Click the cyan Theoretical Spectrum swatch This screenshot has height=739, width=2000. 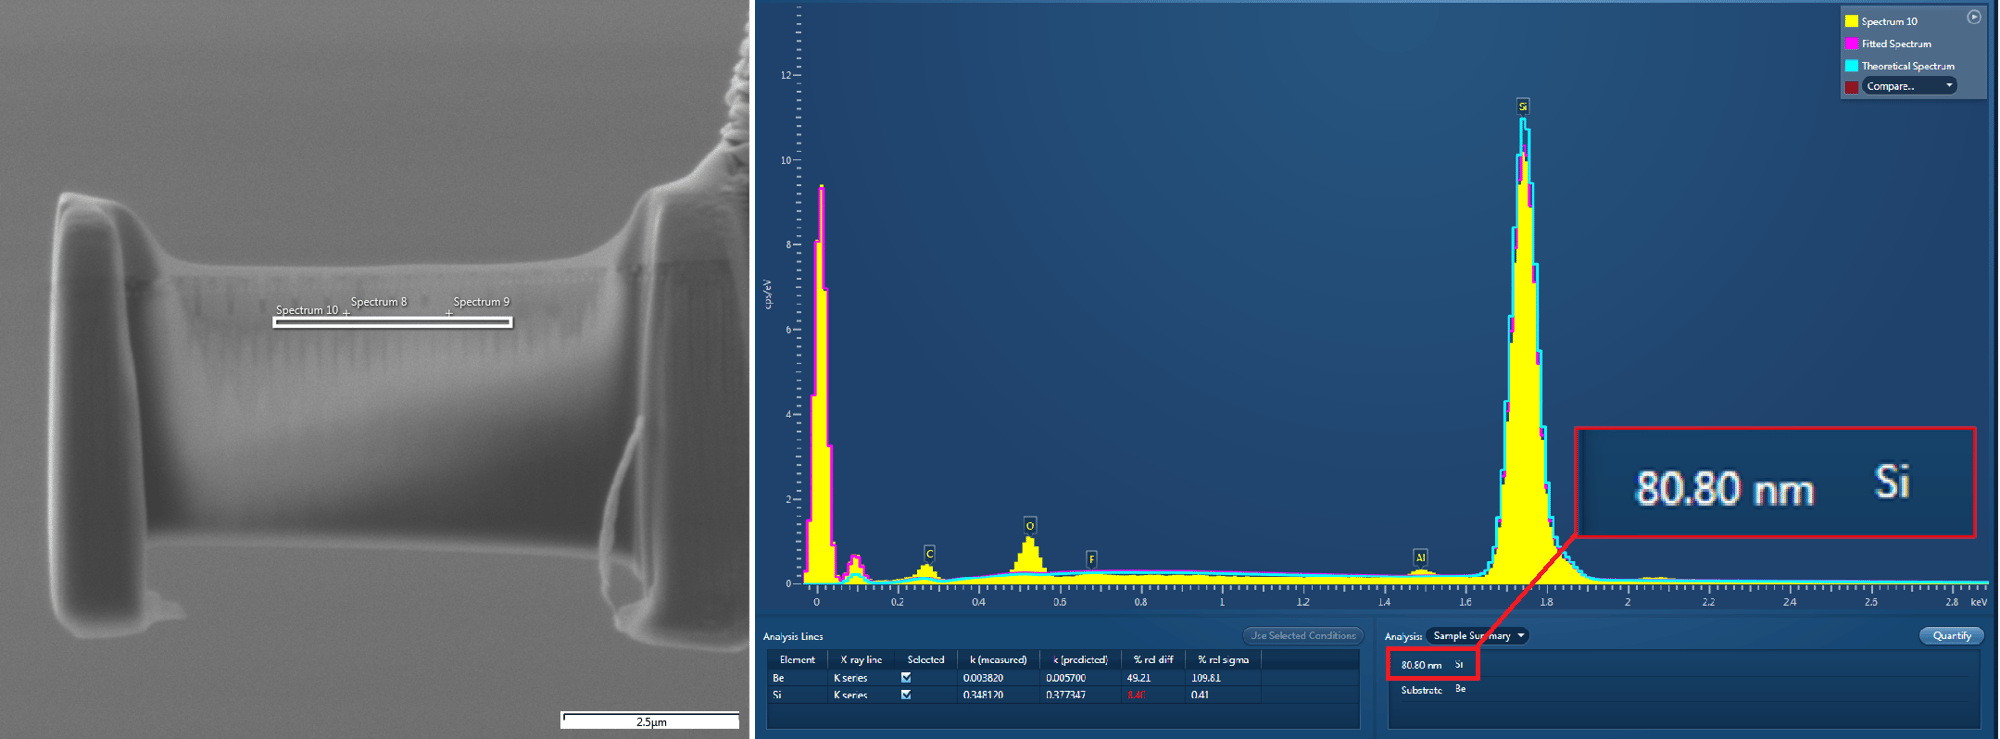pos(1851,66)
